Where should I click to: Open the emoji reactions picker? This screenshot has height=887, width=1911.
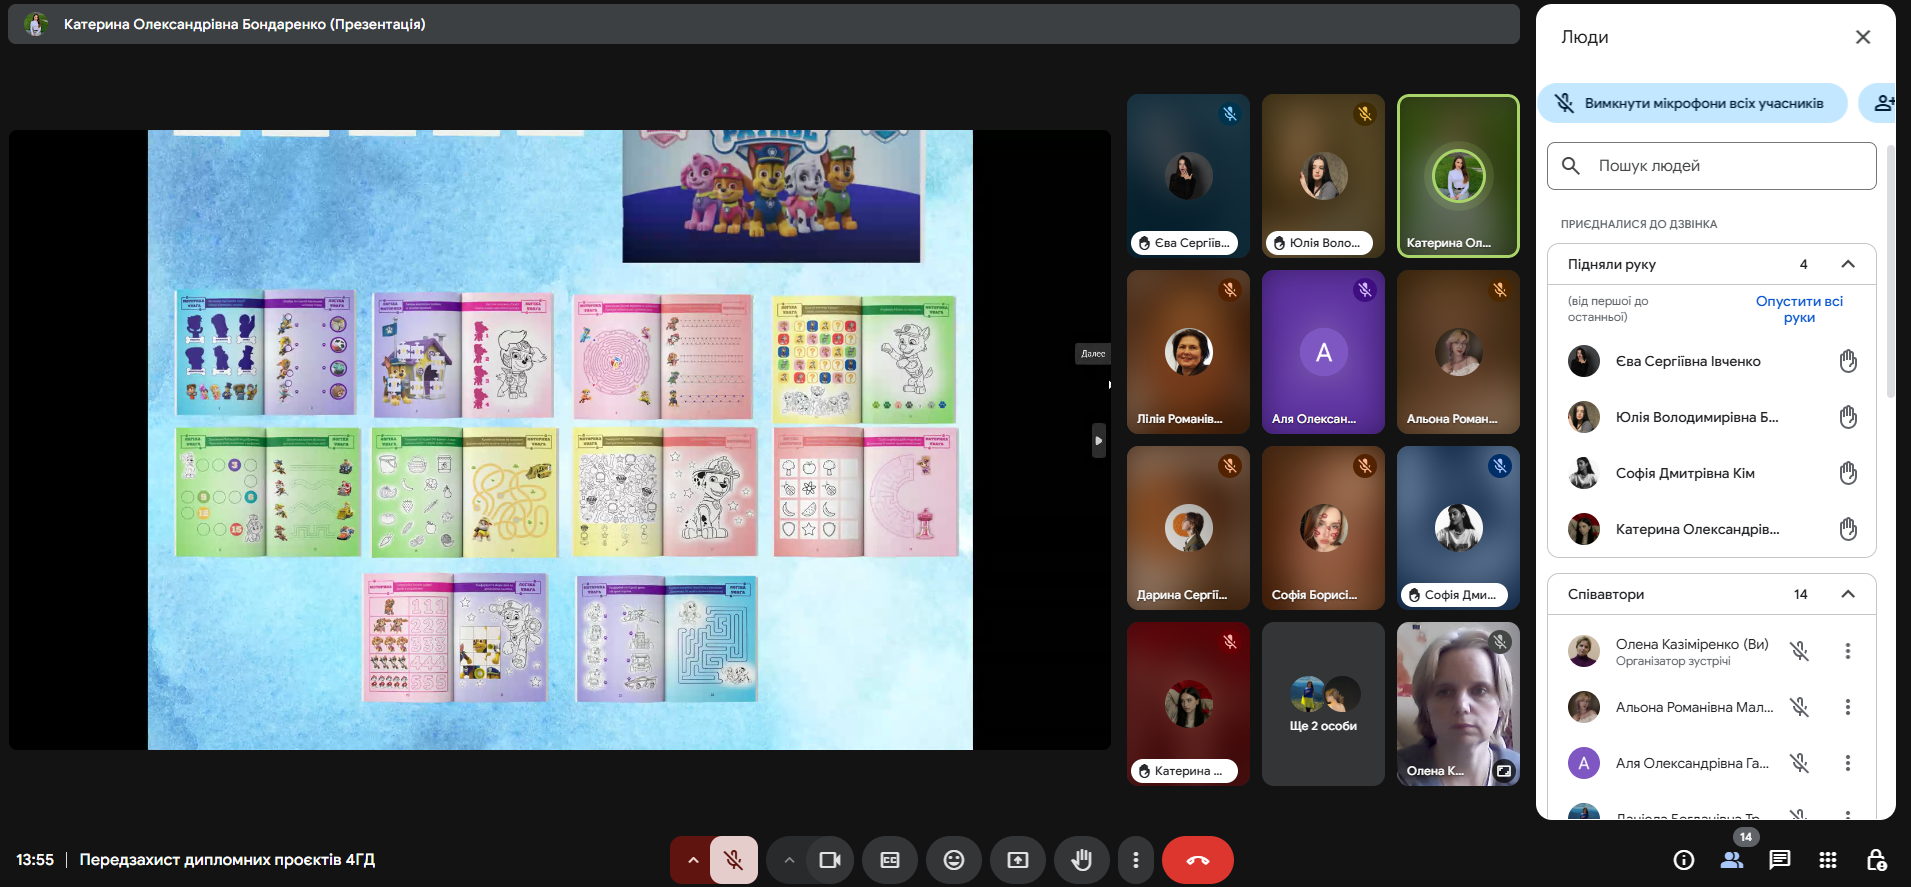pos(954,860)
